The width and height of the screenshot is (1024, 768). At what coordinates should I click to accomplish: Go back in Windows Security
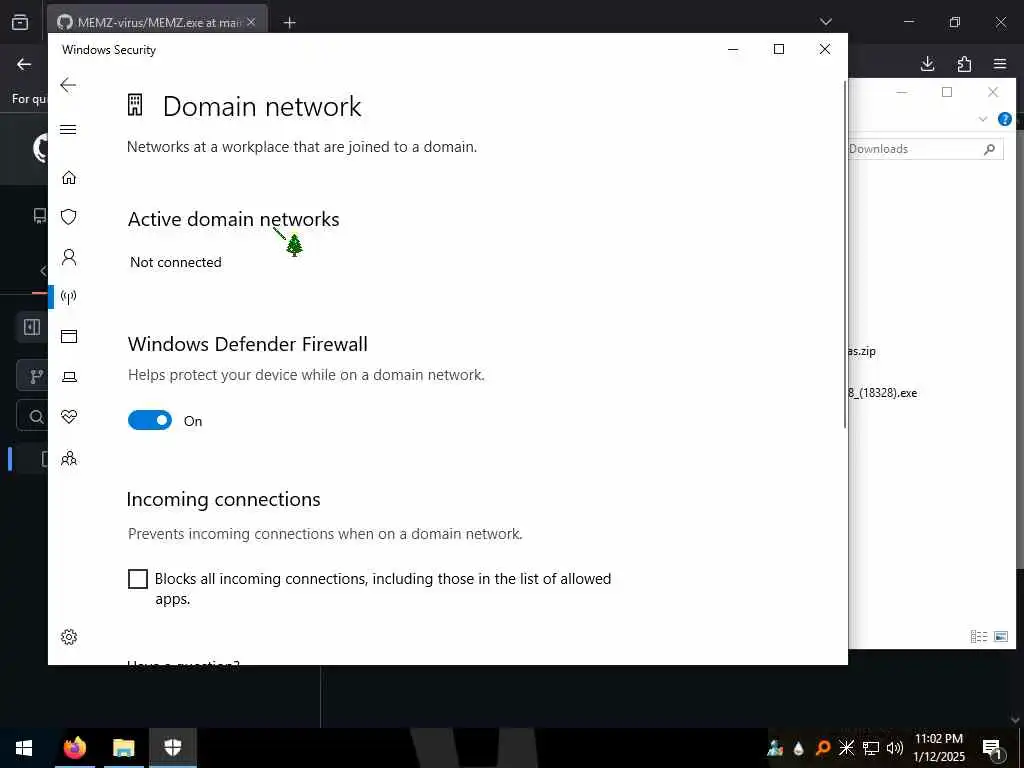coord(68,85)
